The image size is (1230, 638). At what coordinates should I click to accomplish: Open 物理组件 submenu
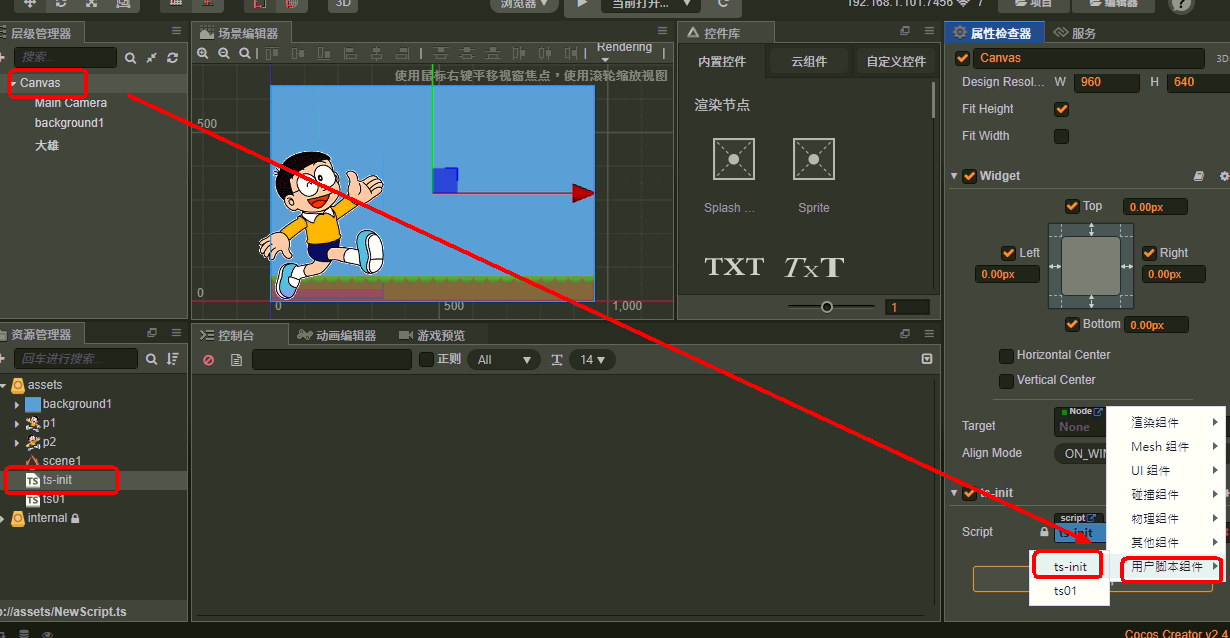[x=1166, y=518]
